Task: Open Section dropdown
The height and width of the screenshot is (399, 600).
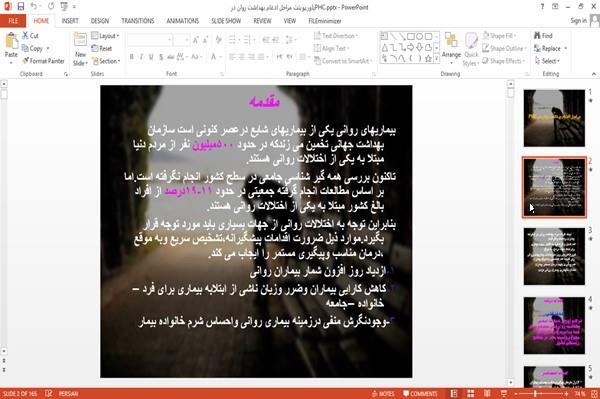Action: (106, 61)
